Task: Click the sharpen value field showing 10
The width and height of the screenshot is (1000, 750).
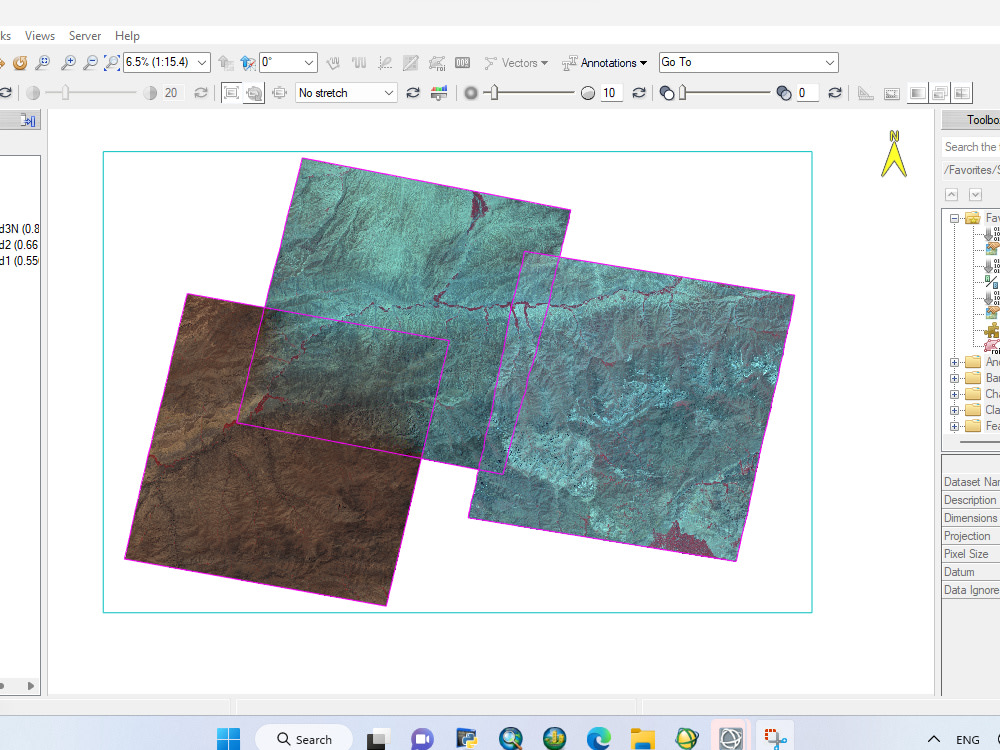Action: coord(611,93)
